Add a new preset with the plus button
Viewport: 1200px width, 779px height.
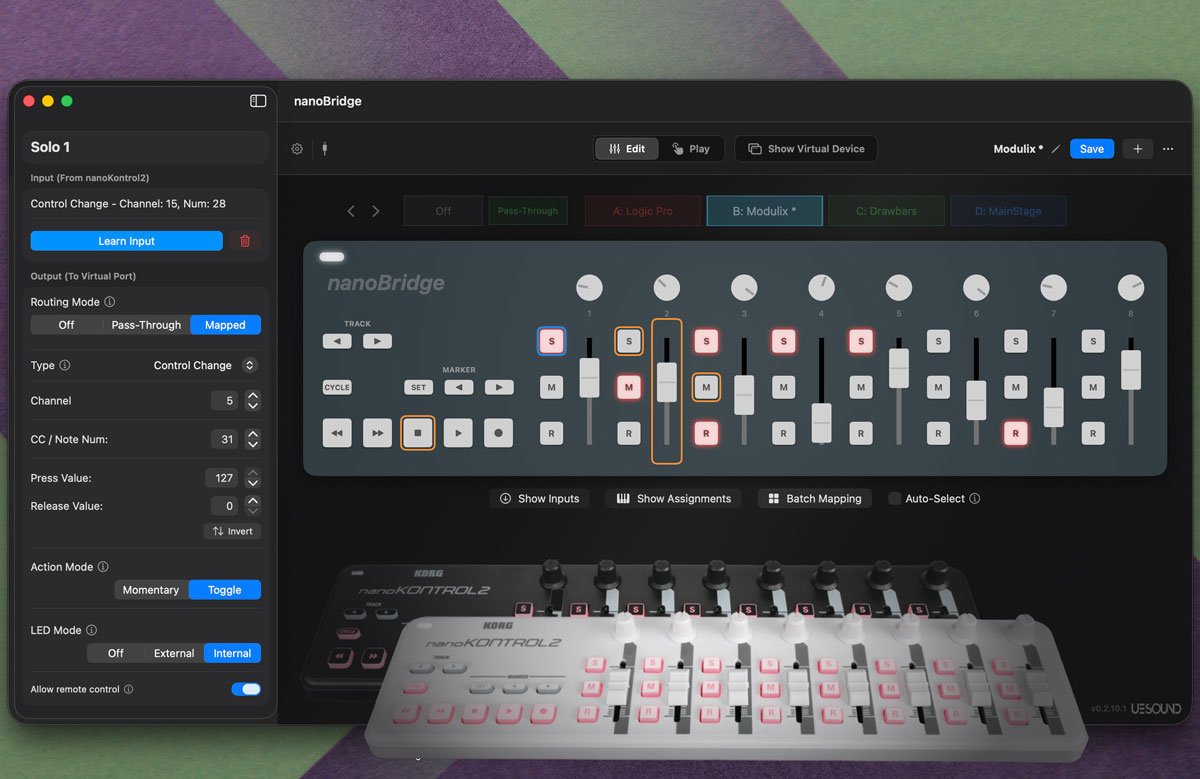point(1137,149)
